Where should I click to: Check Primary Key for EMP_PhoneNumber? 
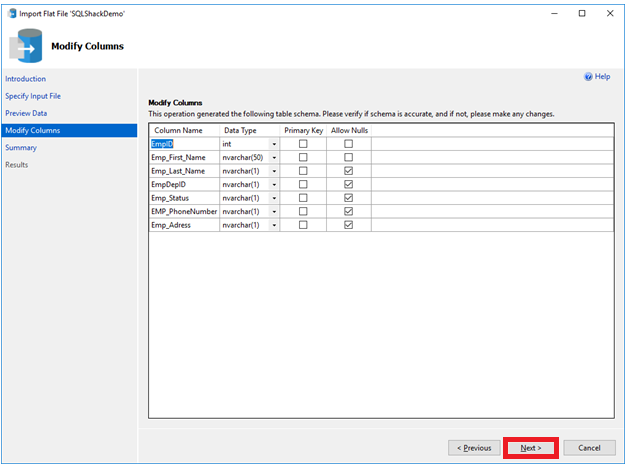tap(303, 211)
